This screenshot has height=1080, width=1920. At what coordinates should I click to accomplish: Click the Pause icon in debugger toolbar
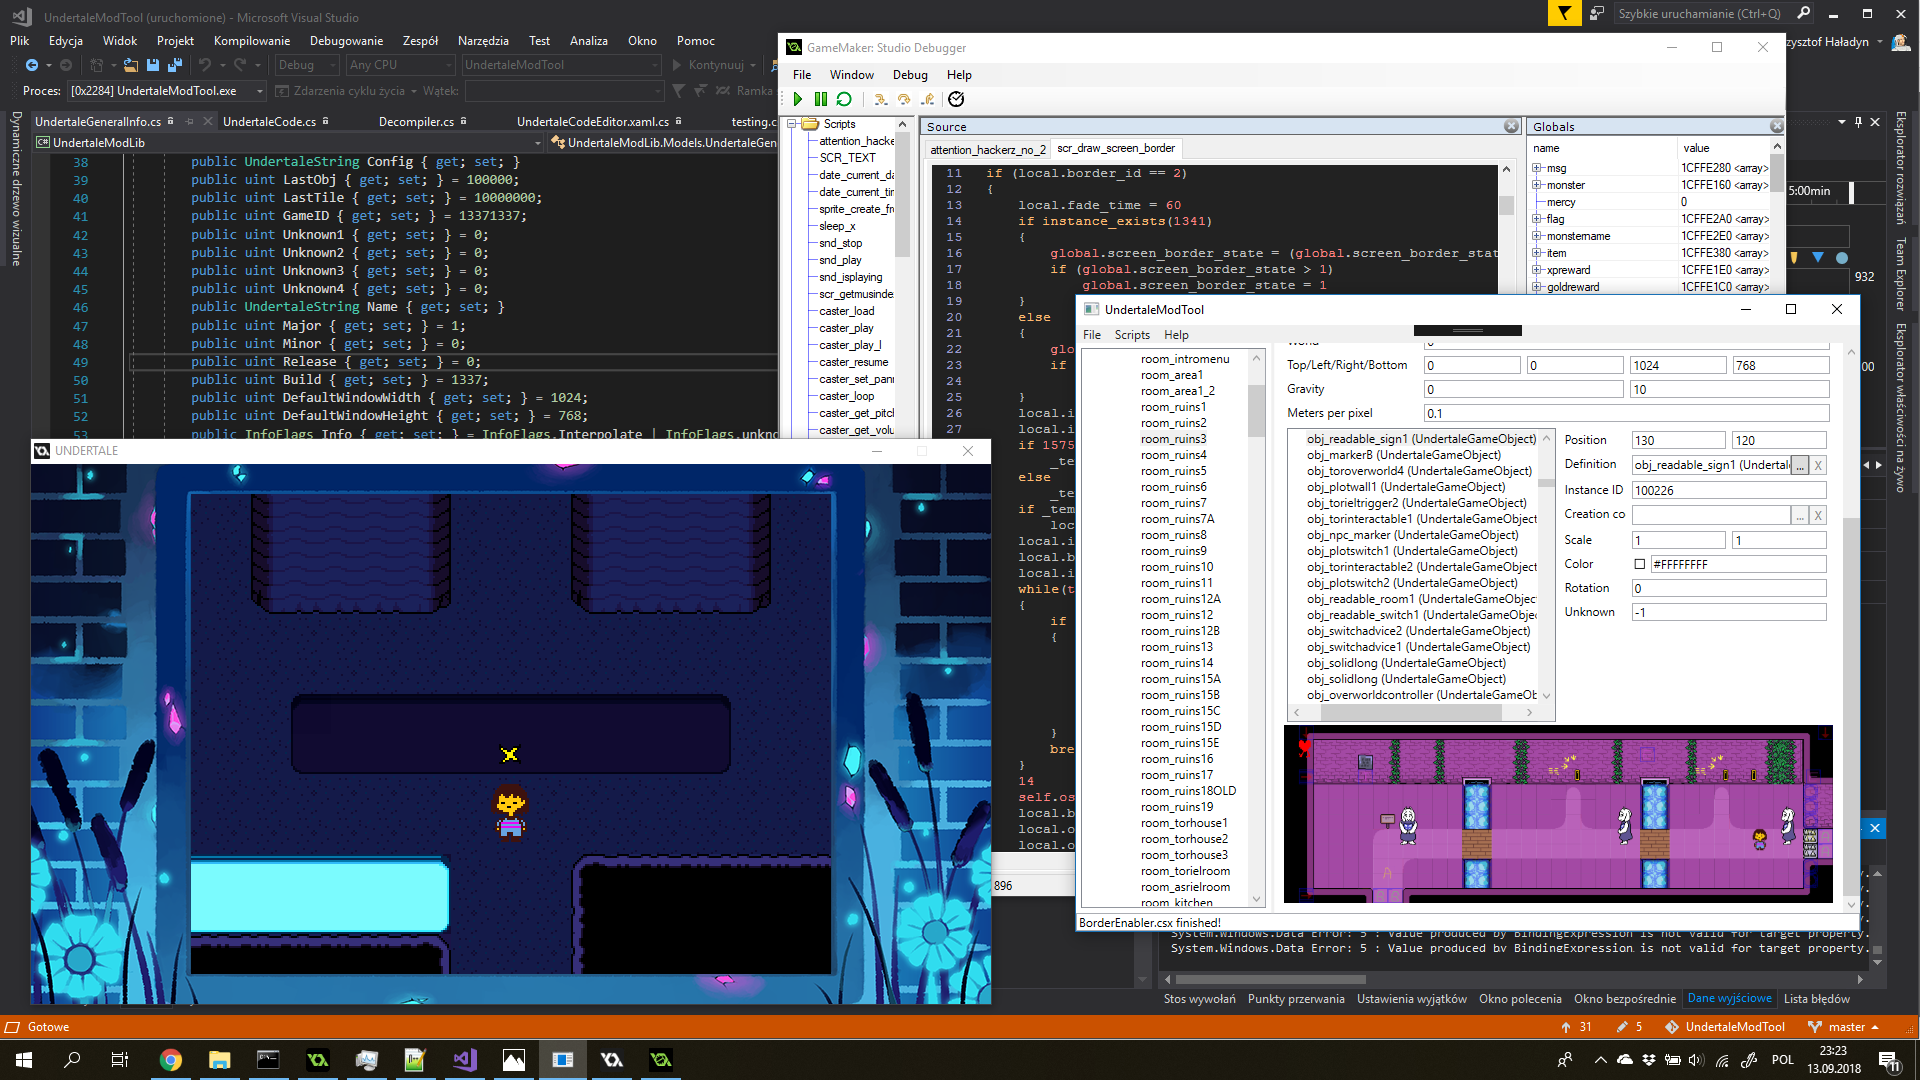[x=820, y=99]
